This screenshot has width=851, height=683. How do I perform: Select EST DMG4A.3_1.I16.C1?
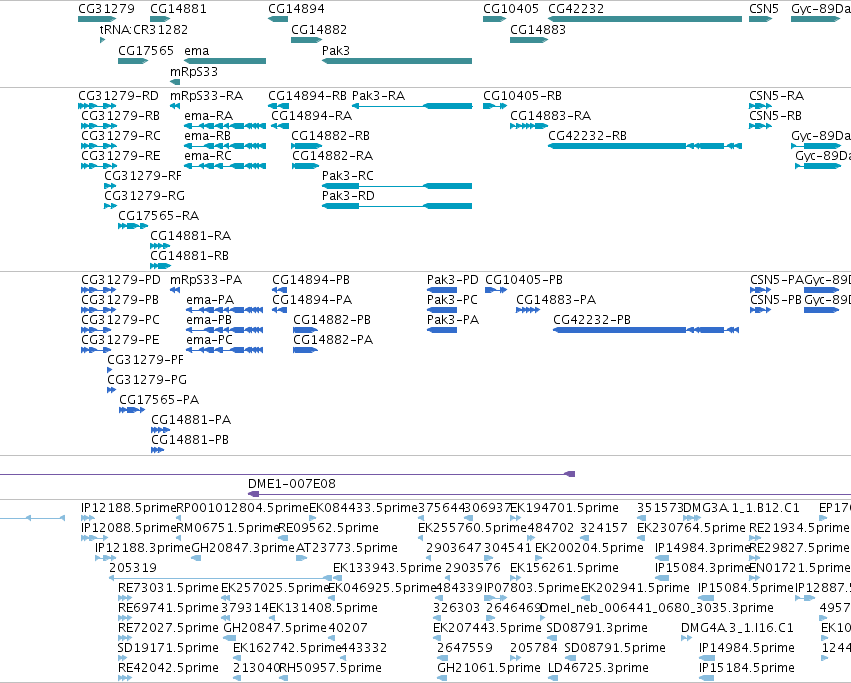(x=737, y=628)
